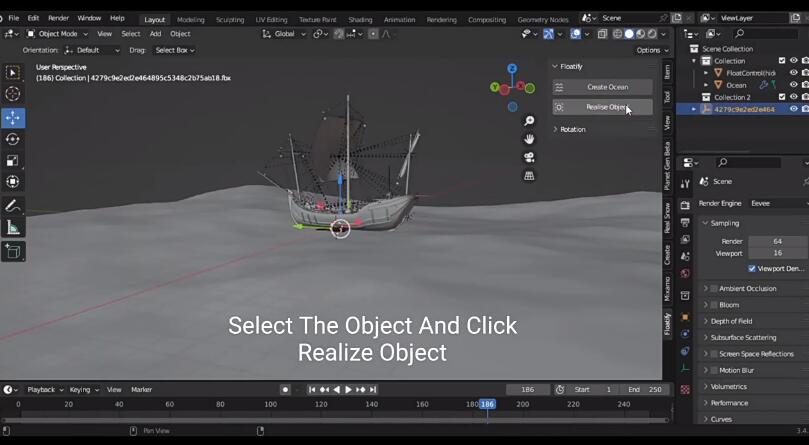Open the Add menu in the viewport header
Screen dimensions: 809x445
click(x=155, y=34)
